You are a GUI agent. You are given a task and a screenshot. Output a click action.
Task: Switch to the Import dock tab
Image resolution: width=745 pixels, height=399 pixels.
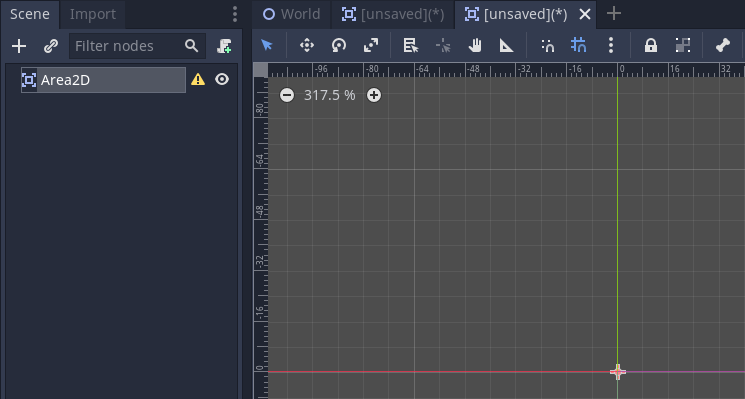tap(93, 14)
